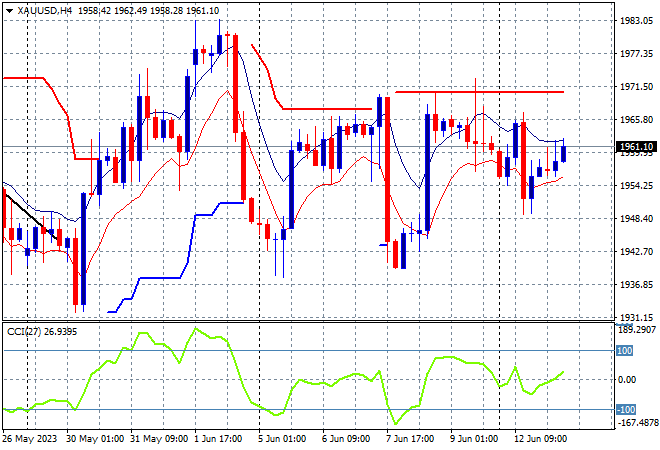This screenshot has width=660, height=450.
Task: Select the 7 Jun 17:00 time label
Action: 410,439
